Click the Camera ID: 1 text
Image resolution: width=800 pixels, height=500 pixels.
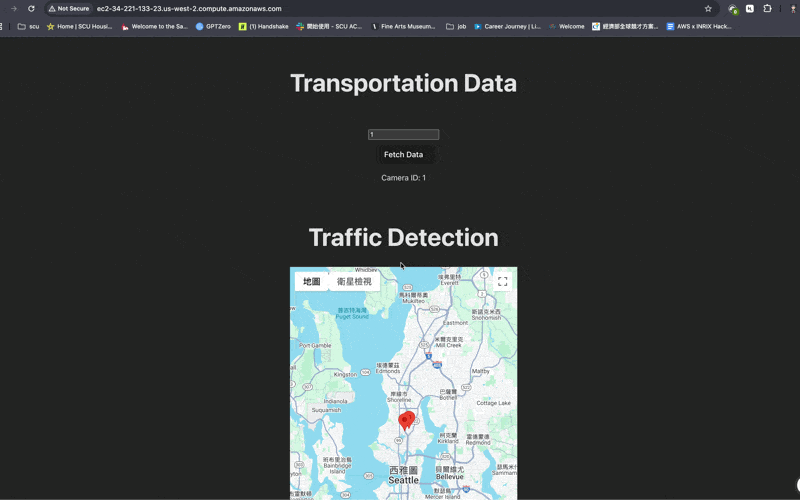pyautogui.click(x=404, y=178)
